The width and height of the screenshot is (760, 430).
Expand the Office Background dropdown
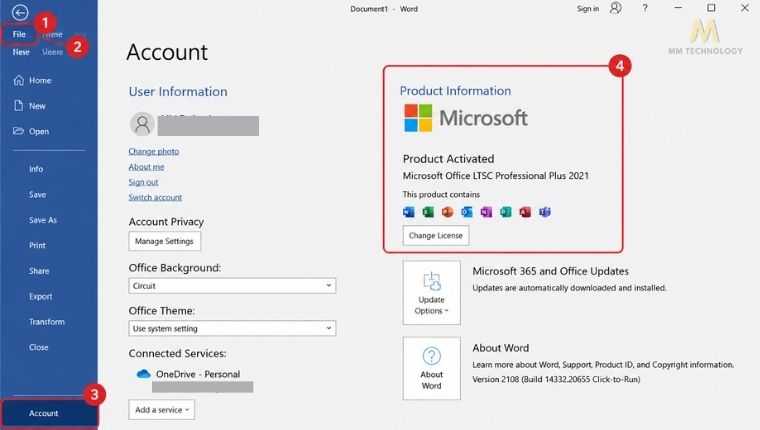pyautogui.click(x=232, y=286)
